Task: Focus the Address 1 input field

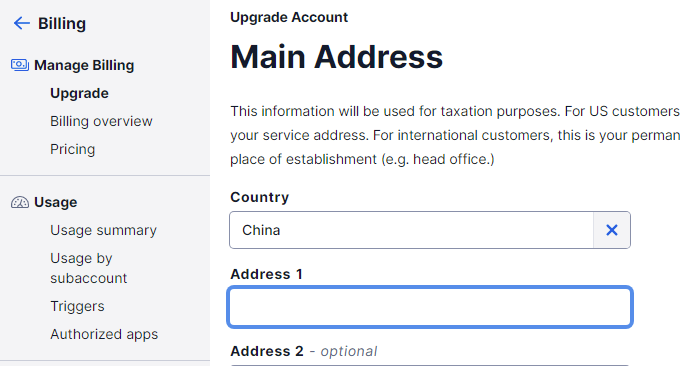Action: click(x=430, y=307)
